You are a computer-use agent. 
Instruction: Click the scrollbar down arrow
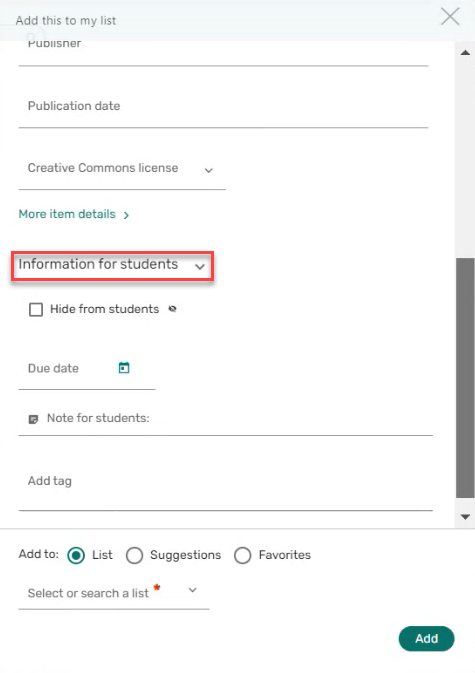465,517
